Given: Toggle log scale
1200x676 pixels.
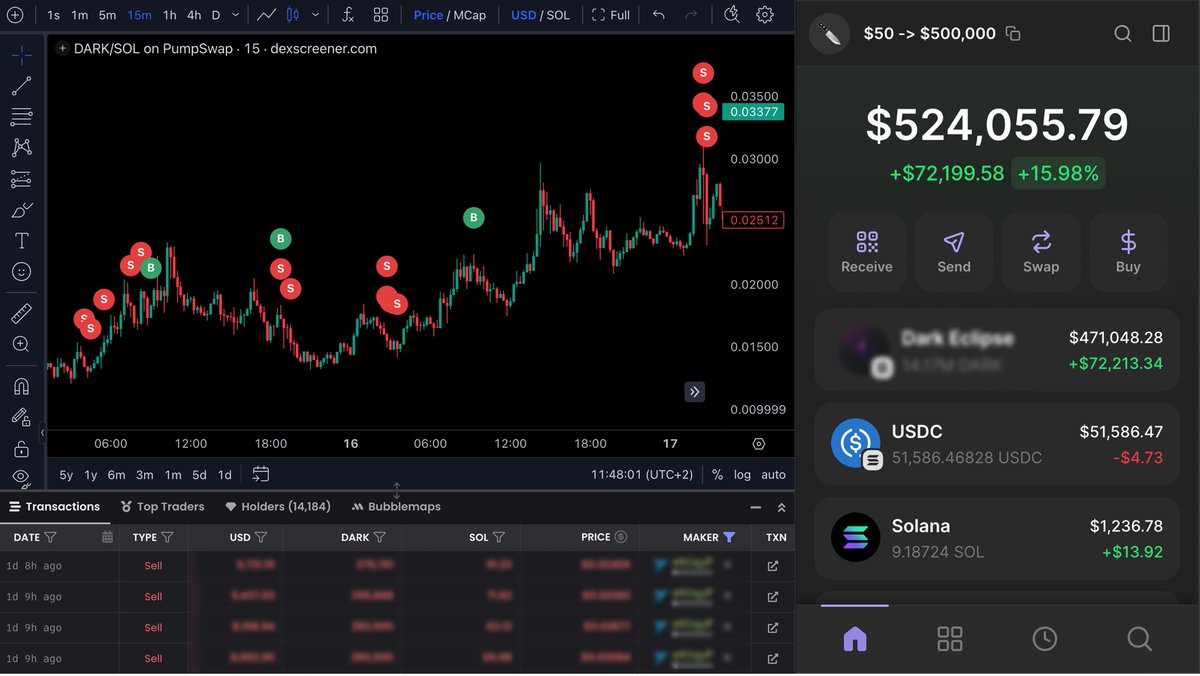Looking at the screenshot, I should point(742,474).
